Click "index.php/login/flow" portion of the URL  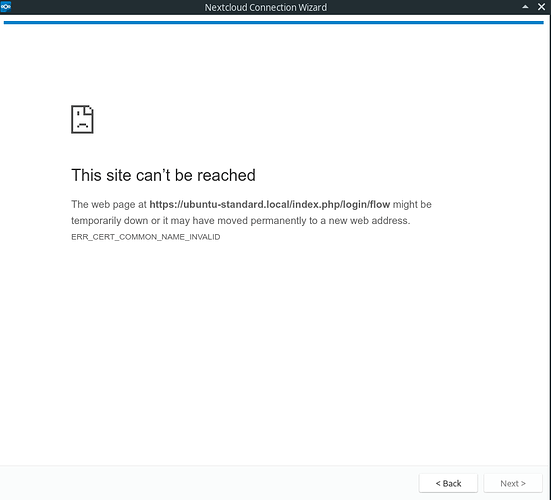click(x=341, y=204)
